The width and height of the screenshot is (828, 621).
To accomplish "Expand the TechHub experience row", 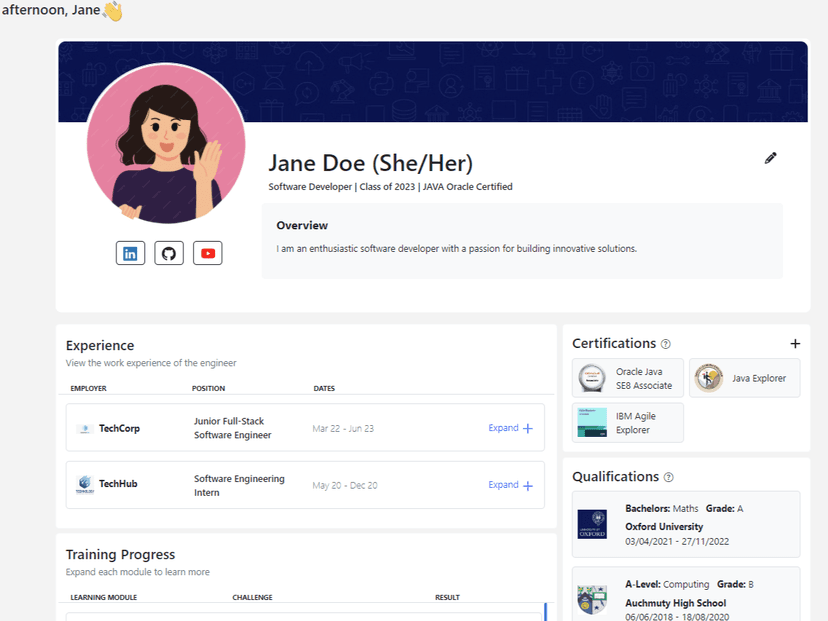I will 510,485.
